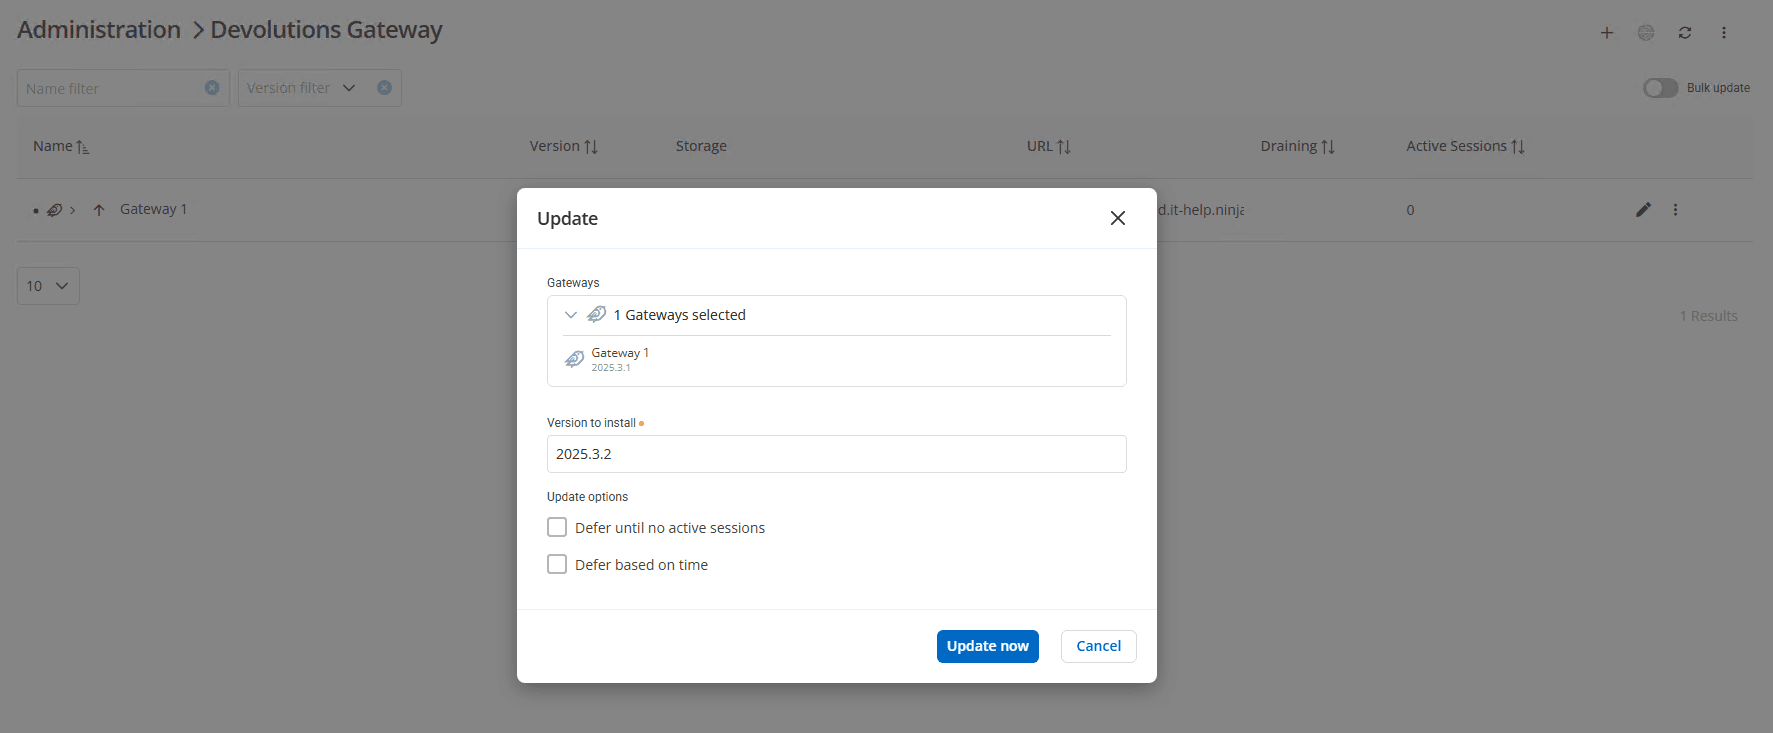Screen dimensions: 1773x733
Task: Clear the Version filter
Action: pyautogui.click(x=384, y=88)
